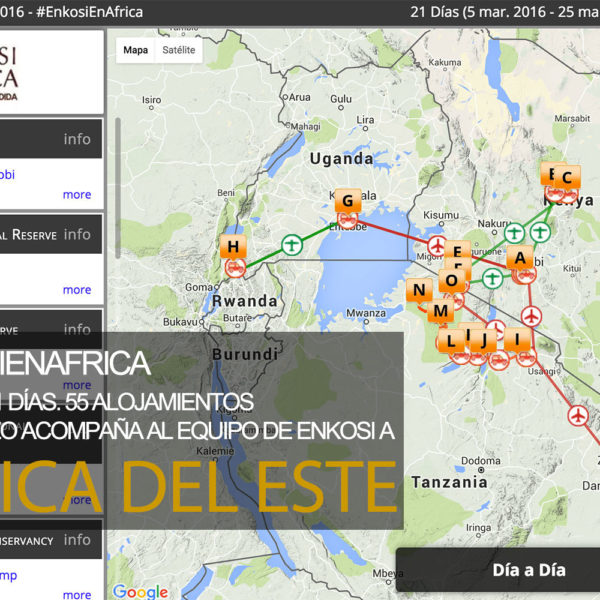Select map marker H near Goma
This screenshot has width=600, height=600.
(233, 247)
